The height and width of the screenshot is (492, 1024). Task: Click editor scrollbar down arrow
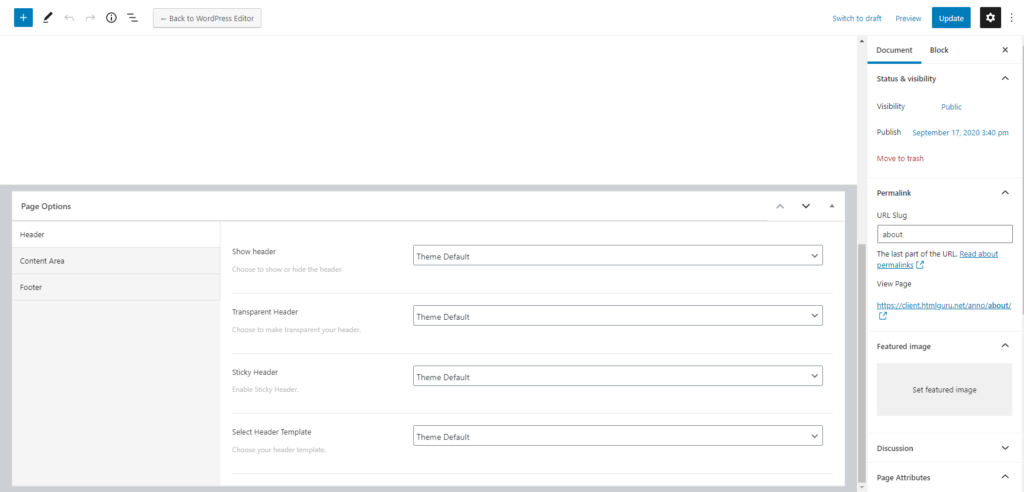pyautogui.click(x=861, y=487)
